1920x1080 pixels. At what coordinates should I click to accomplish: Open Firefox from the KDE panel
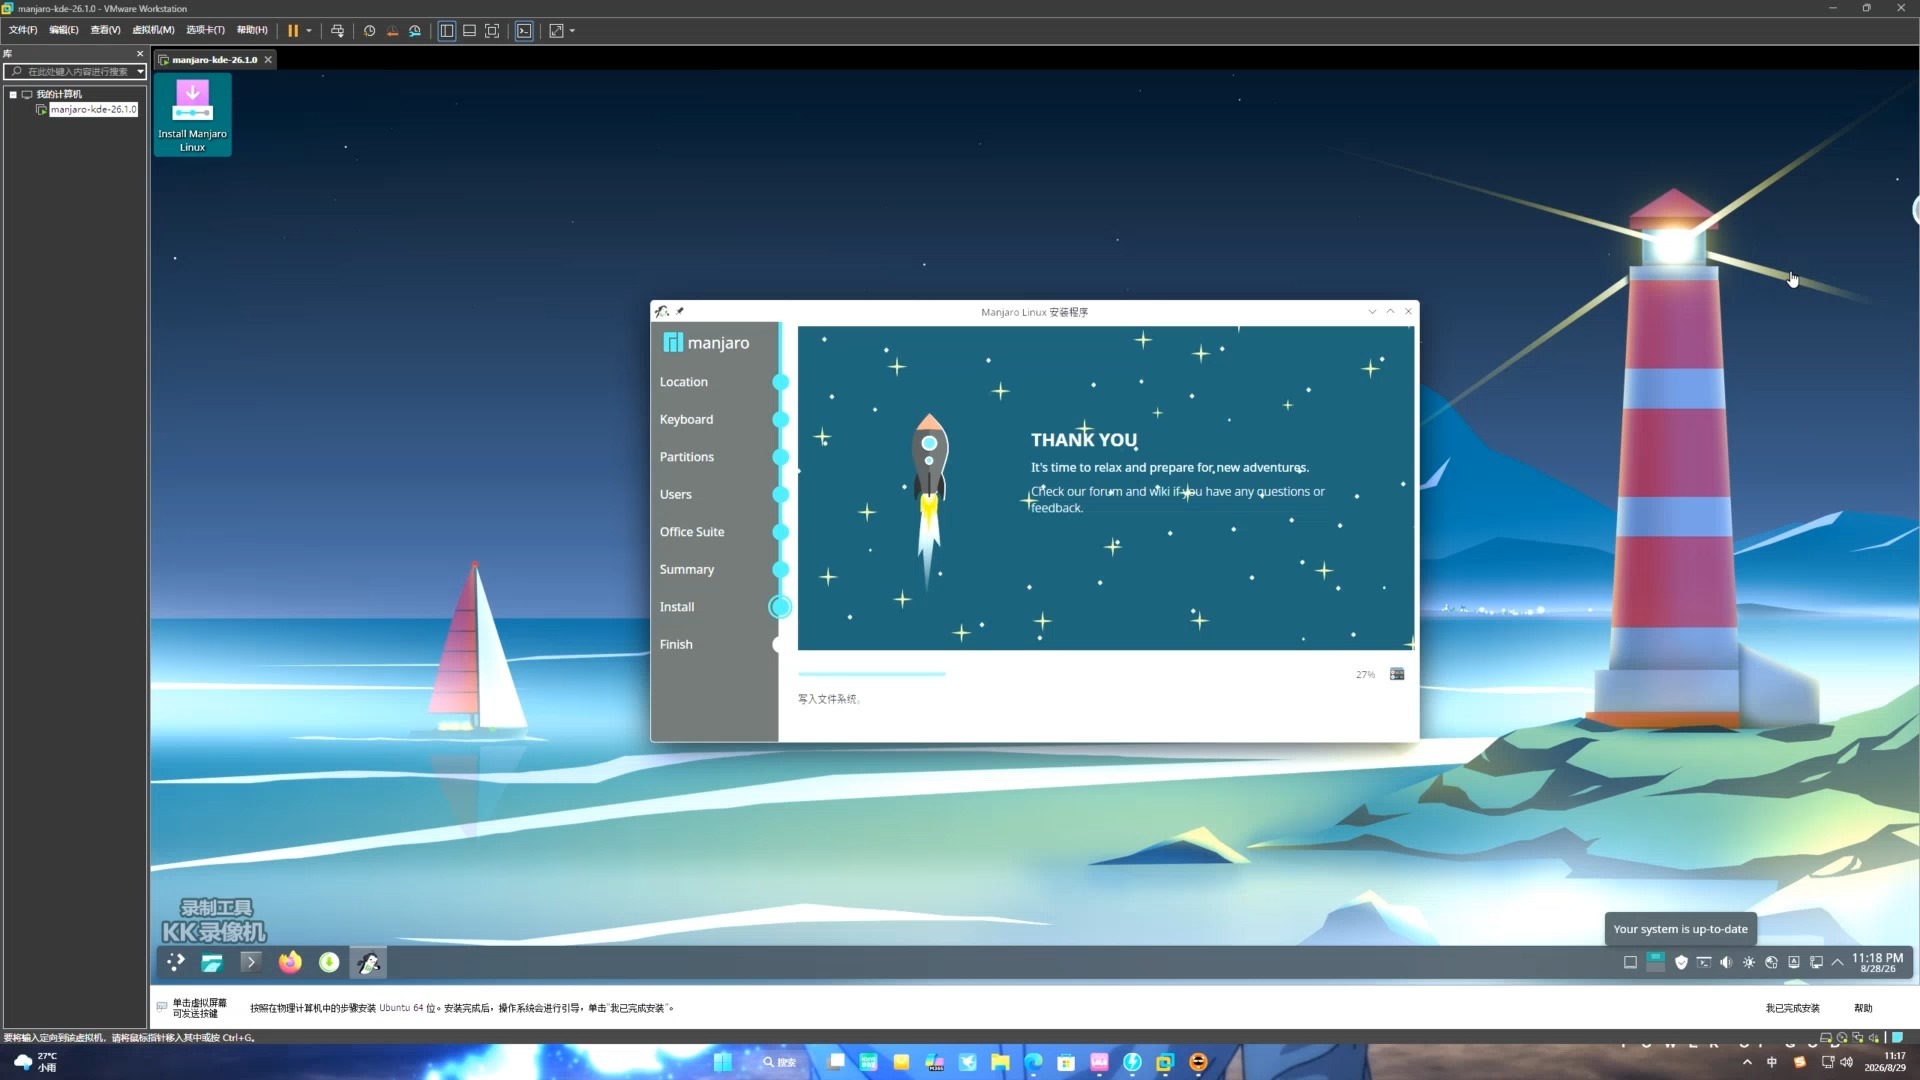(x=290, y=963)
